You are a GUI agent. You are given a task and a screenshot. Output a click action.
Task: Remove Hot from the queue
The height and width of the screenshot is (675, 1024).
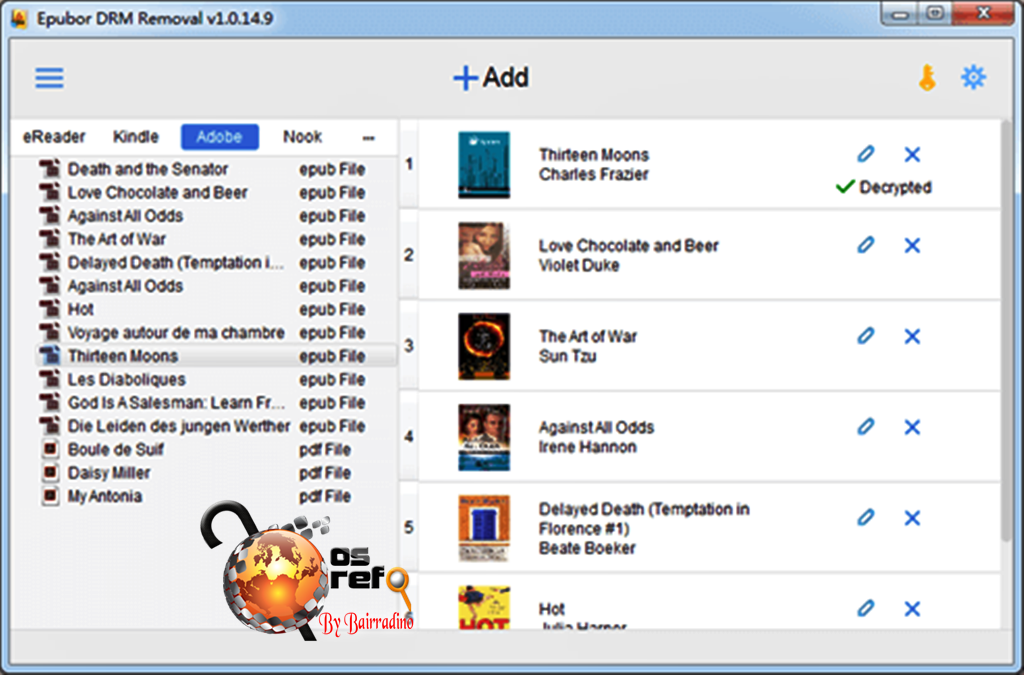[912, 608]
